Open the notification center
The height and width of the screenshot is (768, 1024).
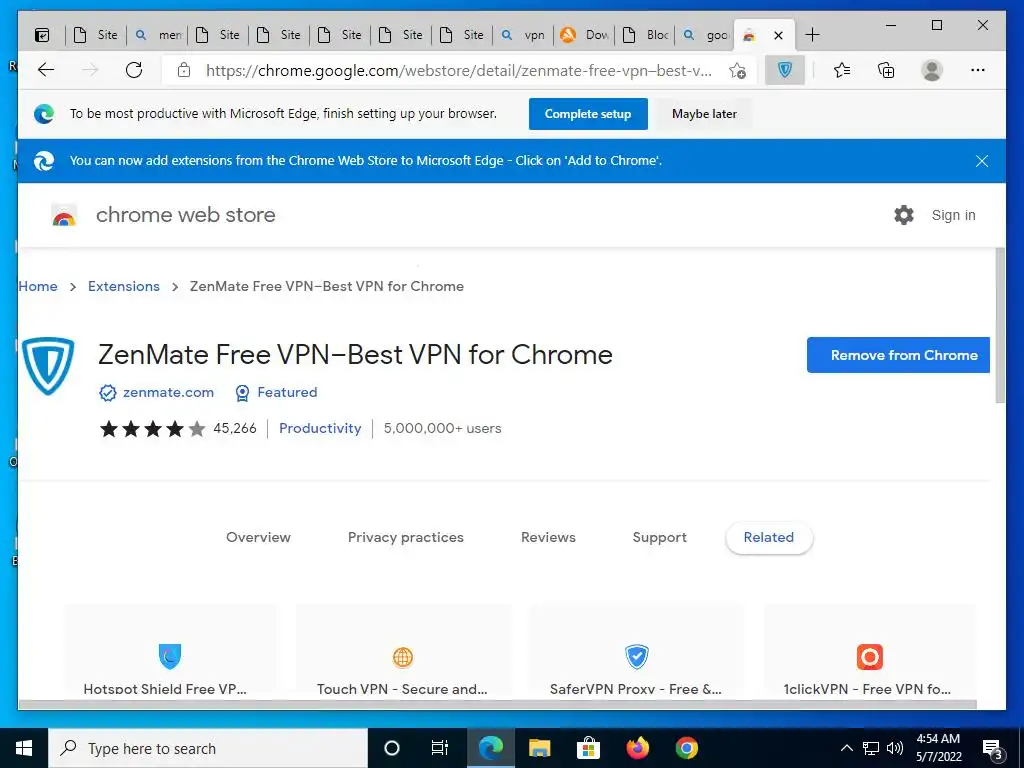click(x=993, y=750)
